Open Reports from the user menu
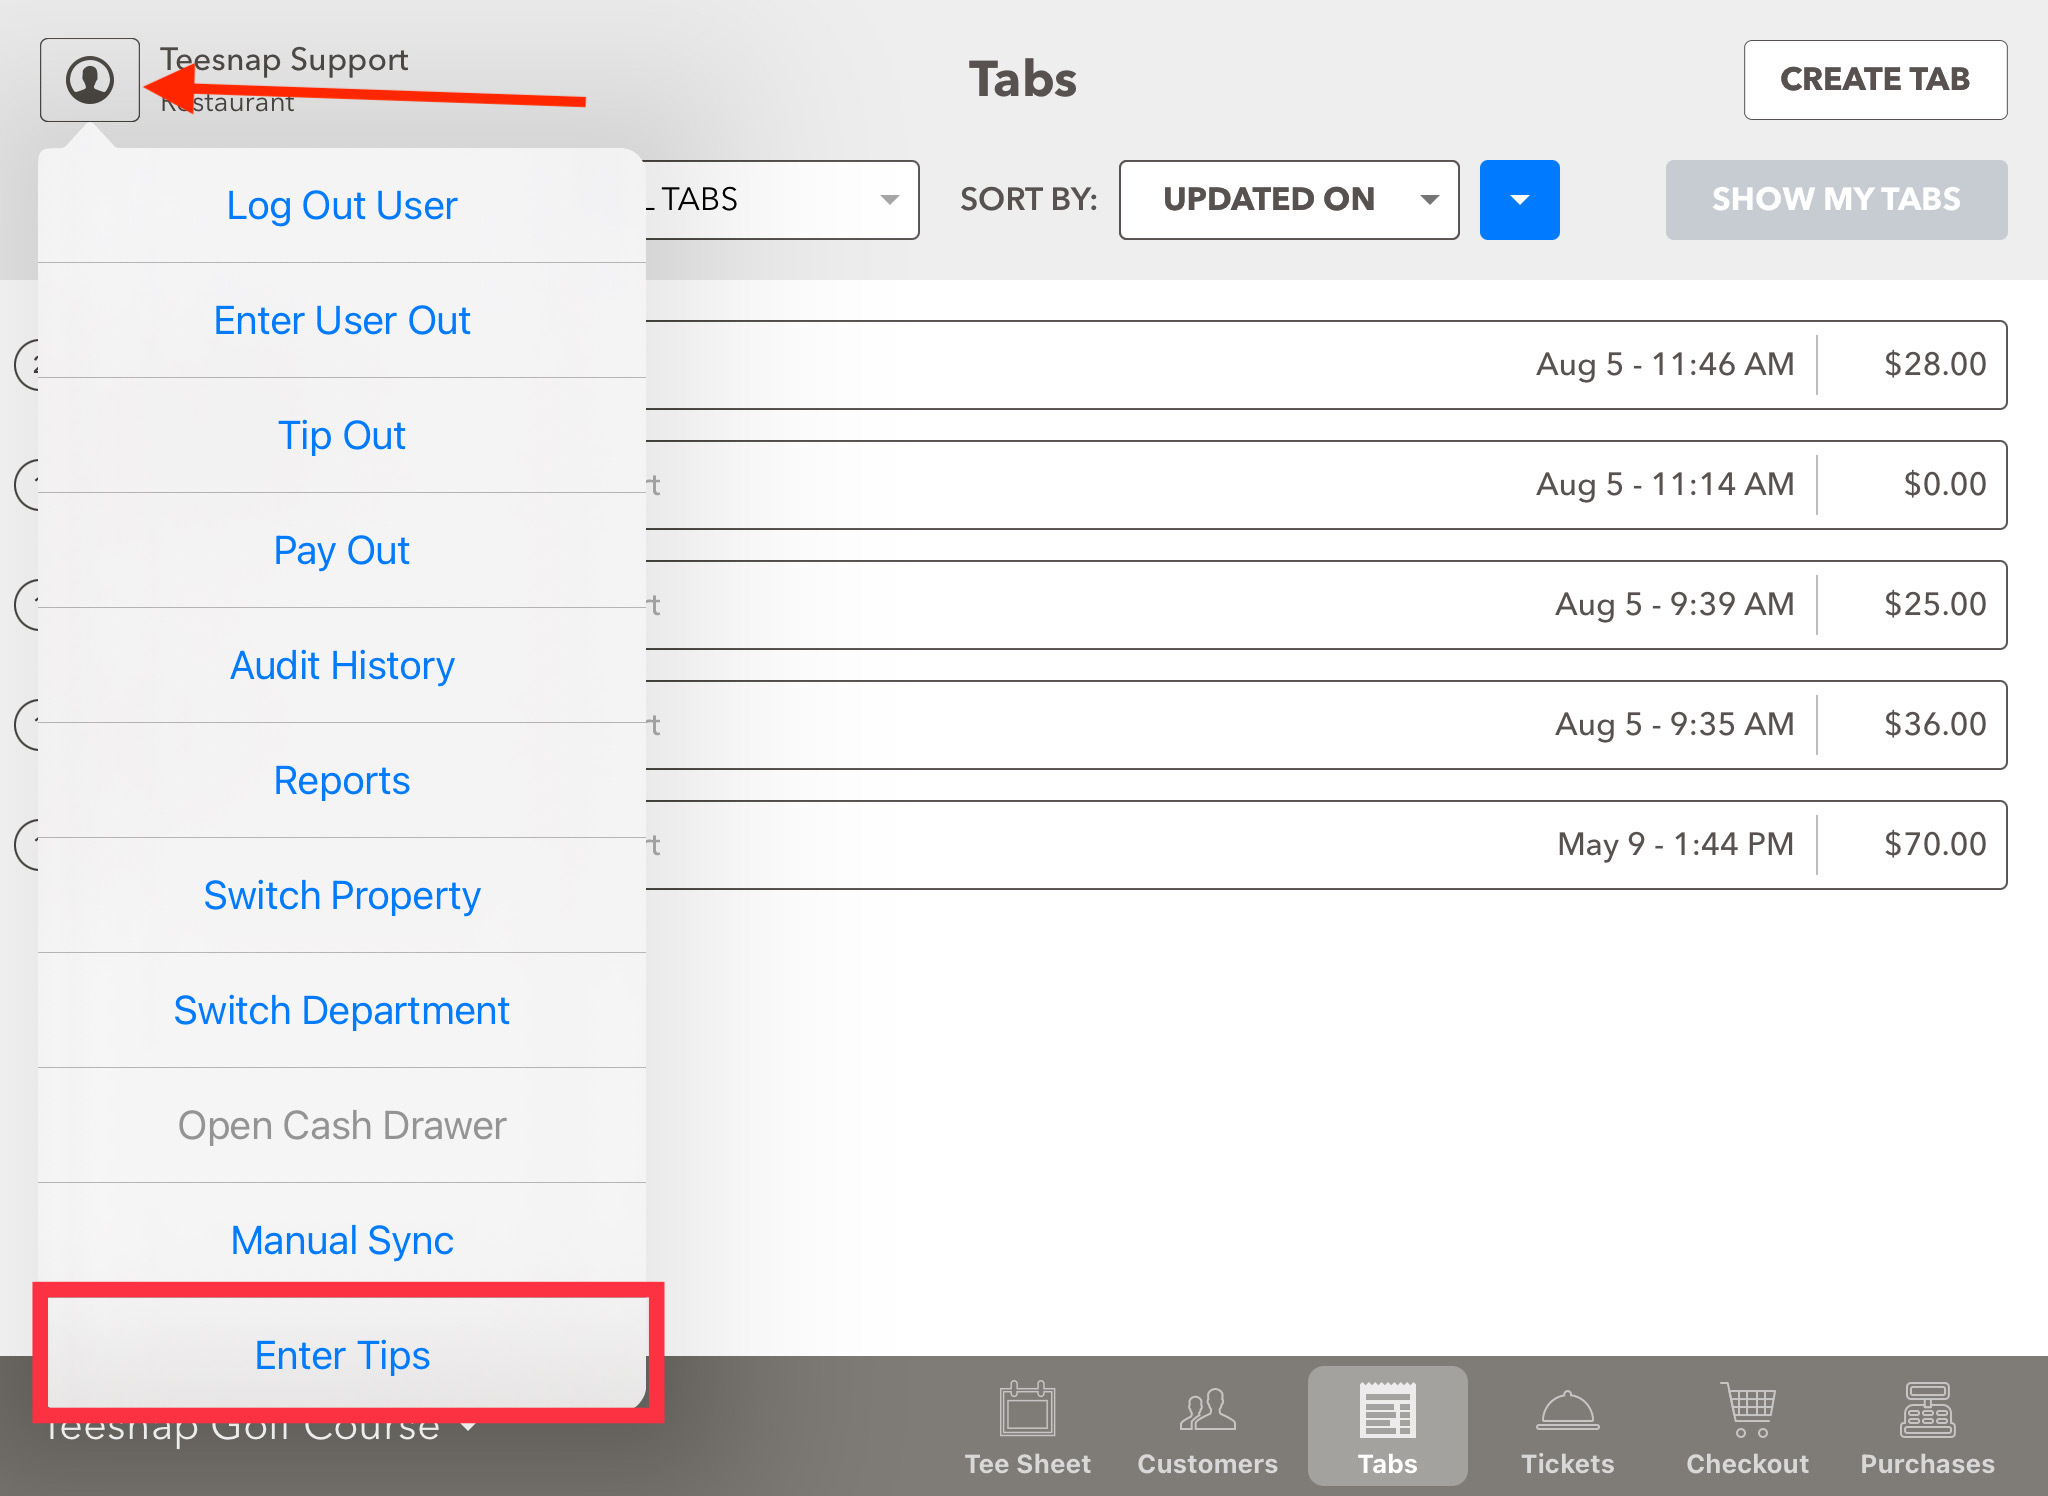Image resolution: width=2048 pixels, height=1496 pixels. pyautogui.click(x=342, y=781)
